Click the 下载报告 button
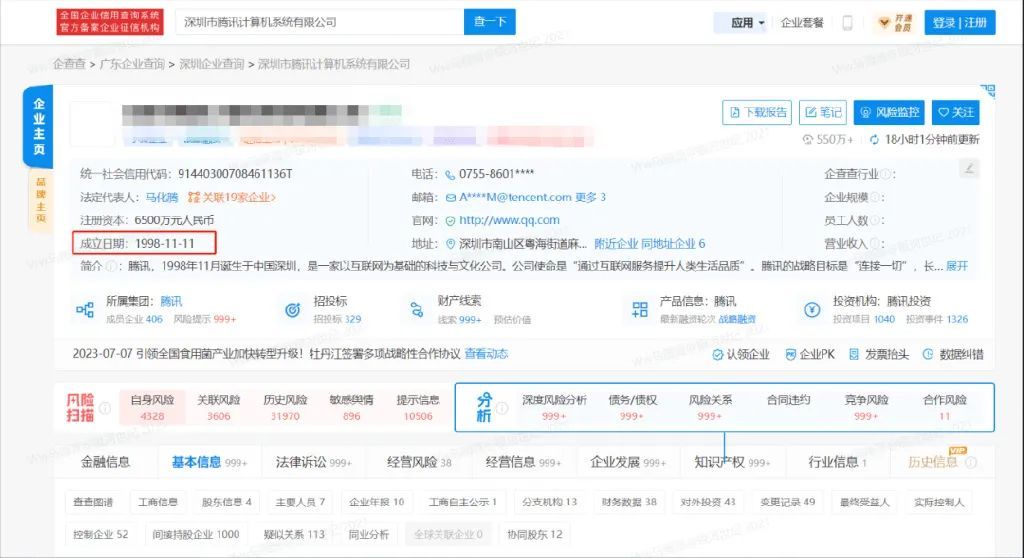This screenshot has height=558, width=1024. (x=757, y=112)
